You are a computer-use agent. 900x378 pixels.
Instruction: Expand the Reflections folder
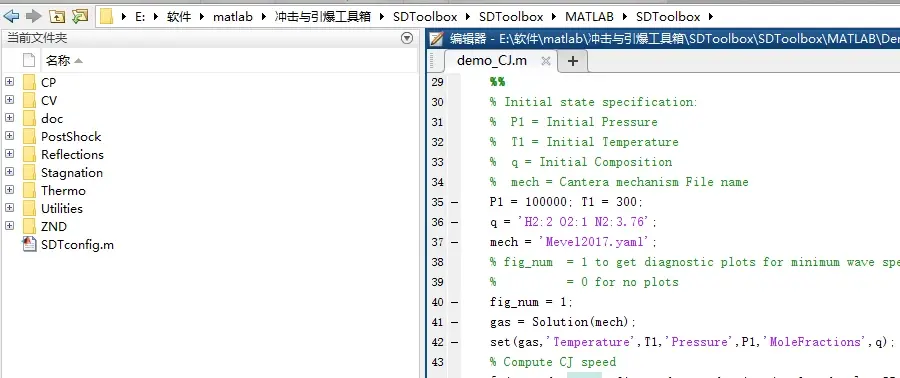[9, 154]
